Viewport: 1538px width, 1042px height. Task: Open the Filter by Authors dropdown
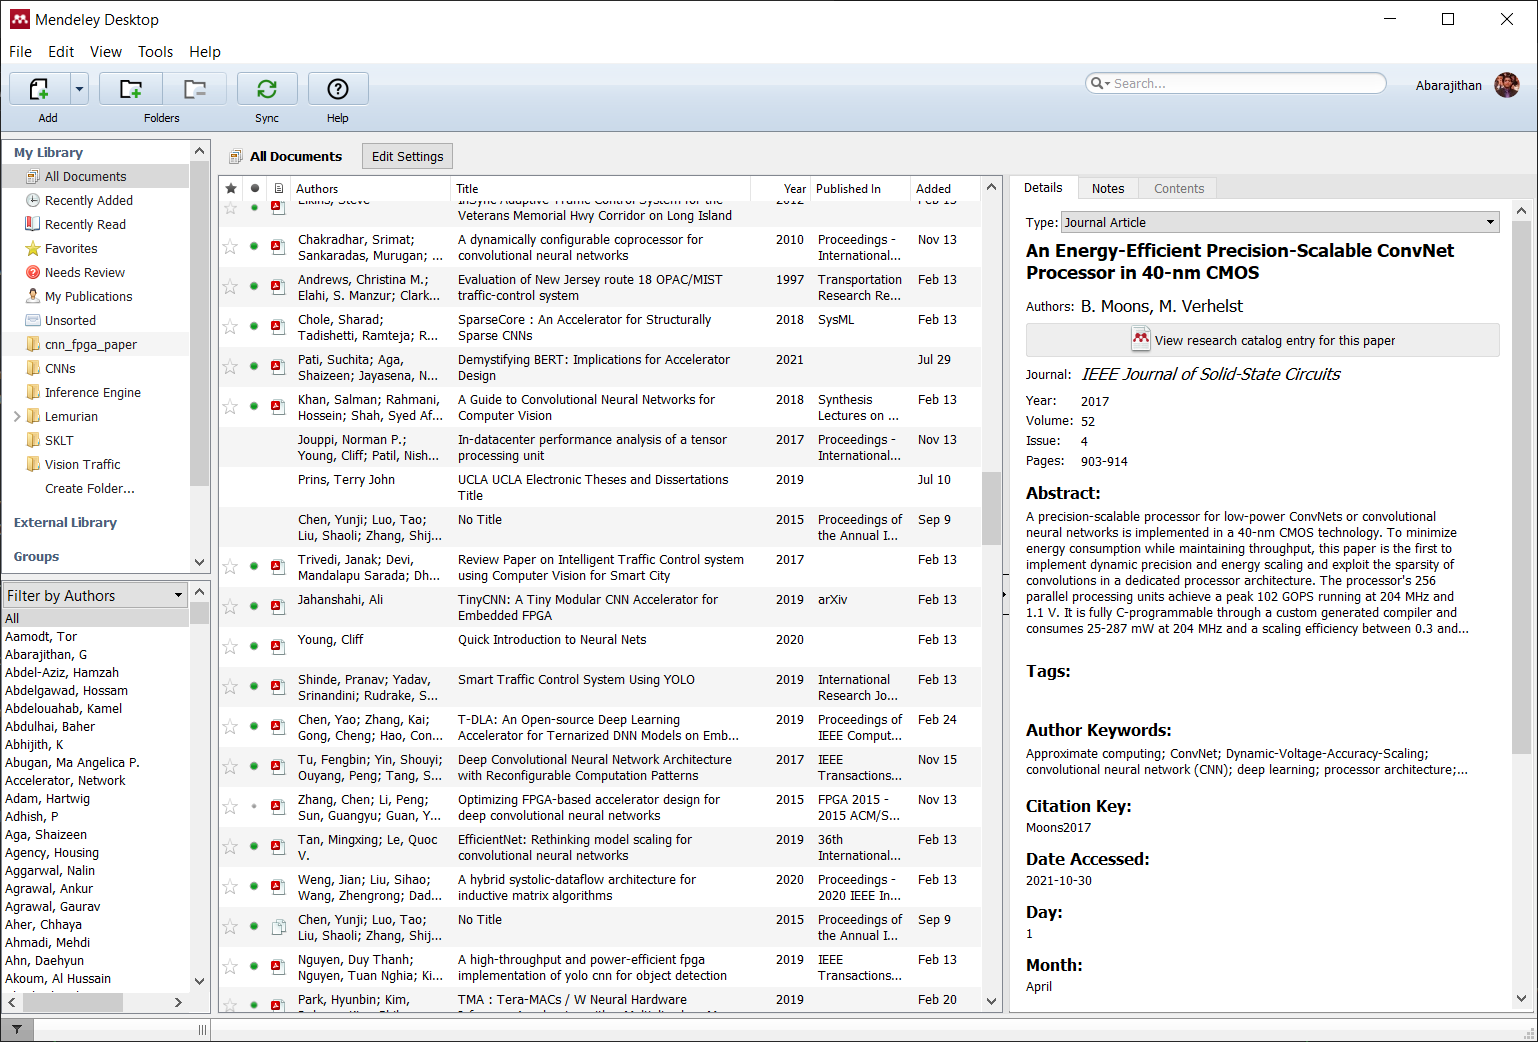[x=95, y=596]
